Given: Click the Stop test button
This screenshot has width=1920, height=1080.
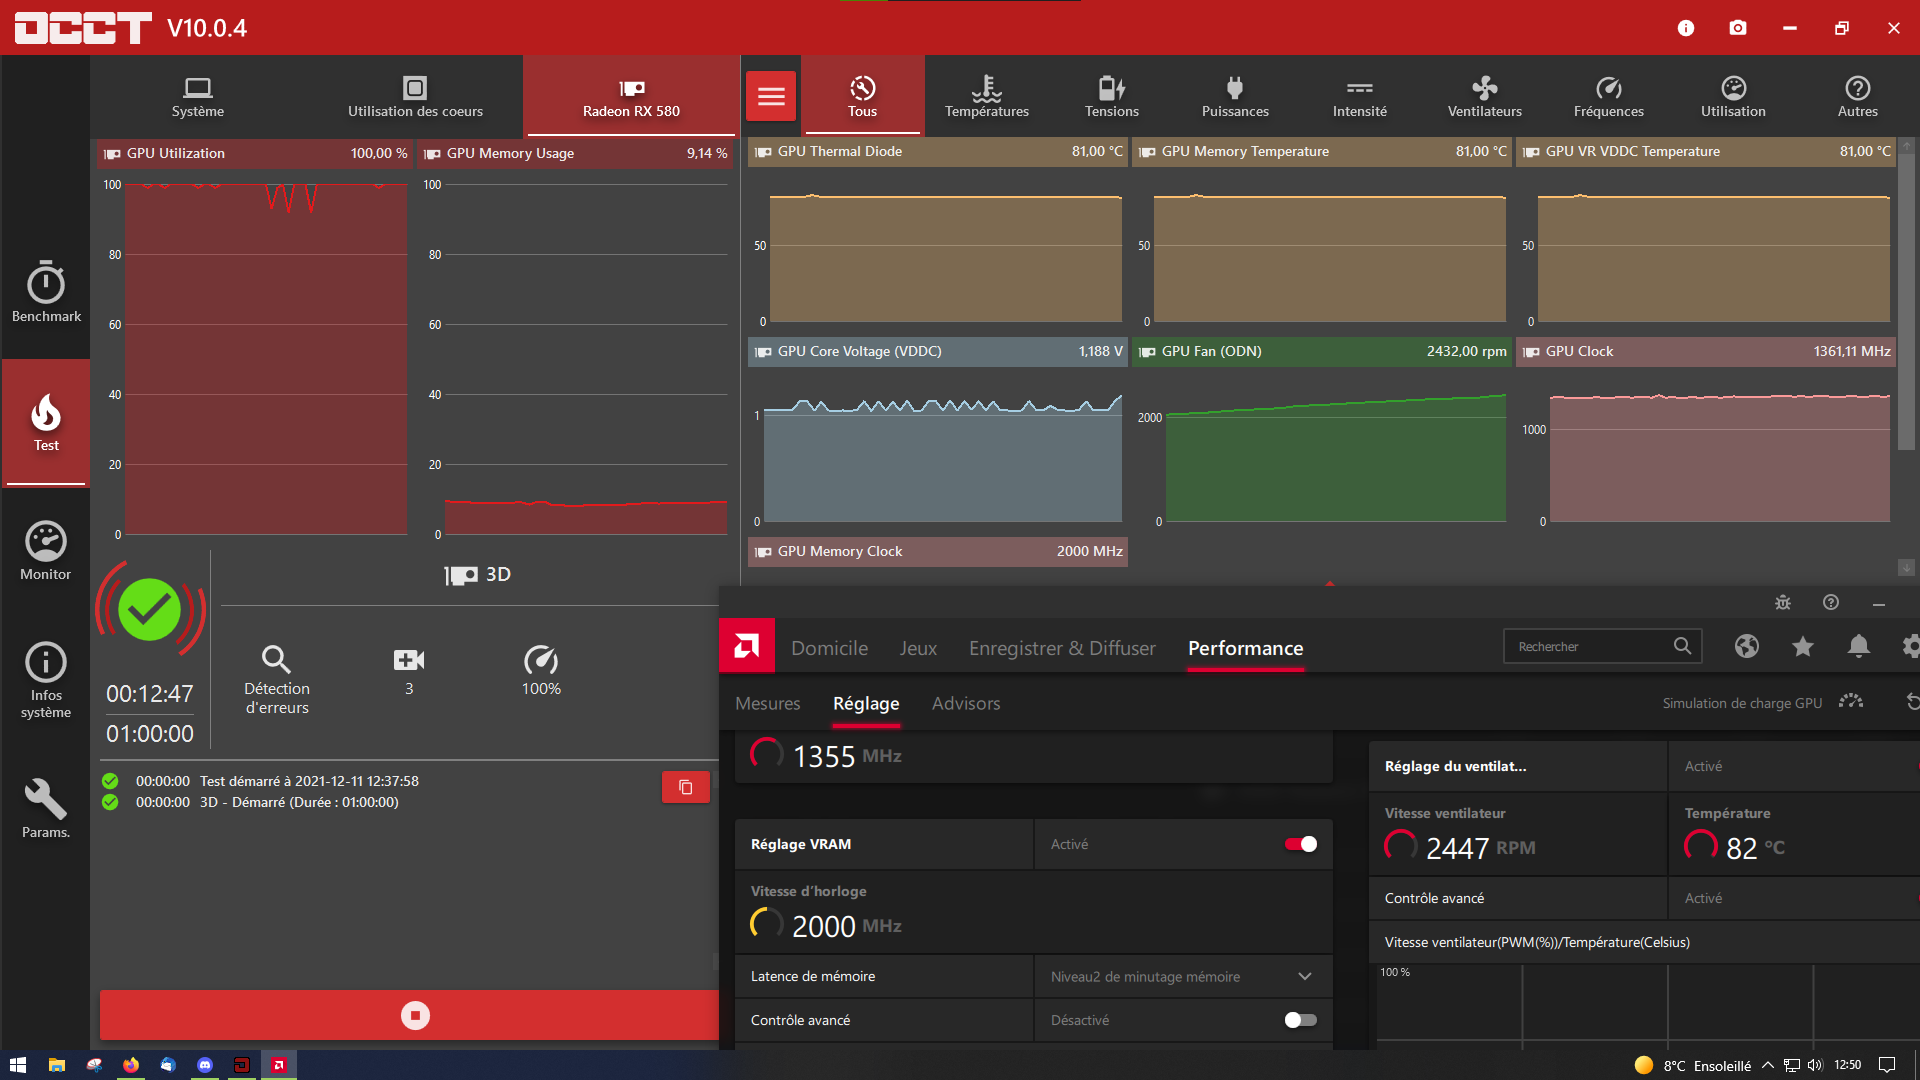Looking at the screenshot, I should (x=414, y=1014).
